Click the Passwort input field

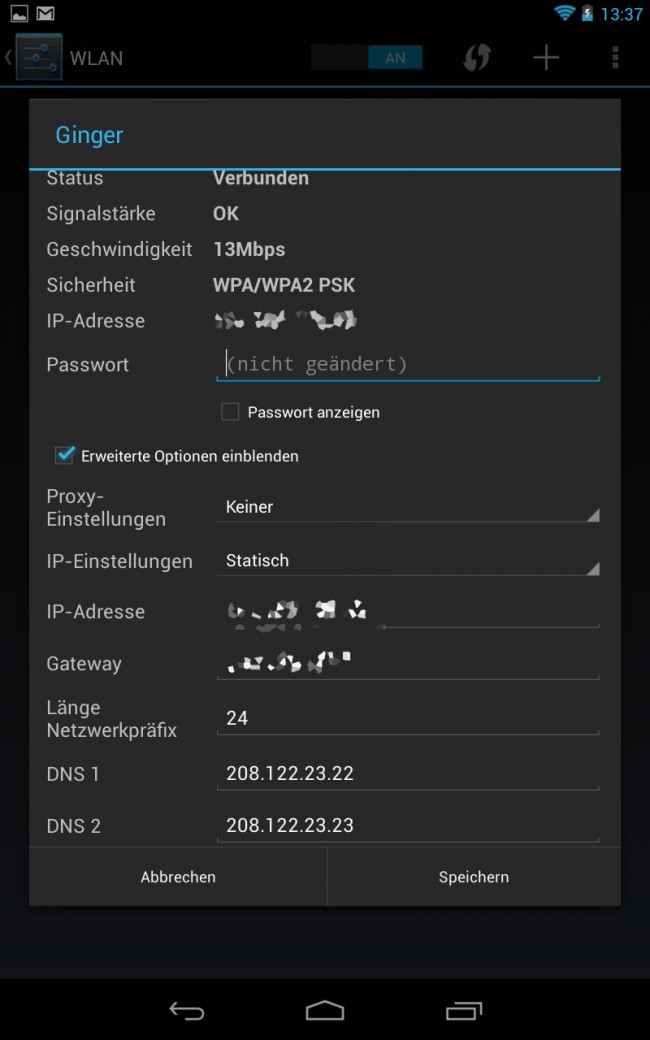pos(407,364)
